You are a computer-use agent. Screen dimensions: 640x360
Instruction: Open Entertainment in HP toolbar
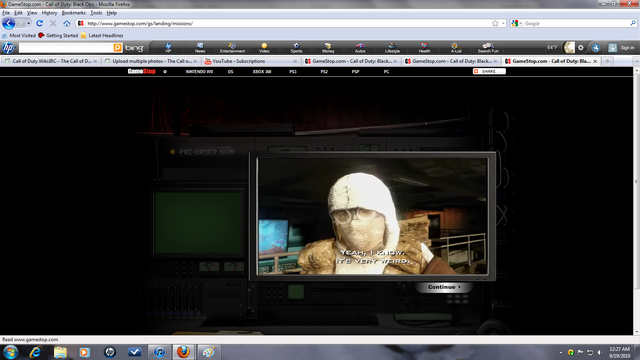click(x=232, y=48)
